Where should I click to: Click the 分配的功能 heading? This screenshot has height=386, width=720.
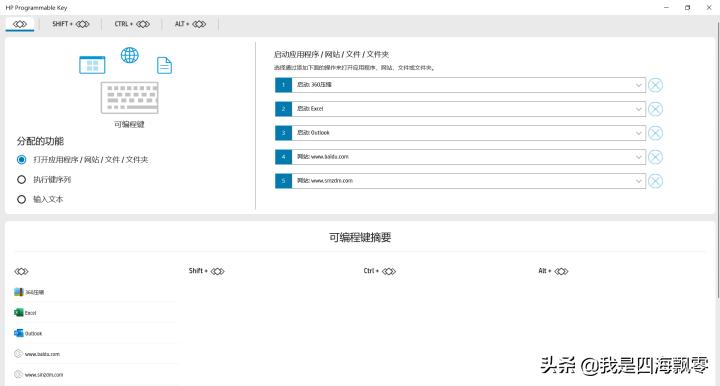(40, 141)
